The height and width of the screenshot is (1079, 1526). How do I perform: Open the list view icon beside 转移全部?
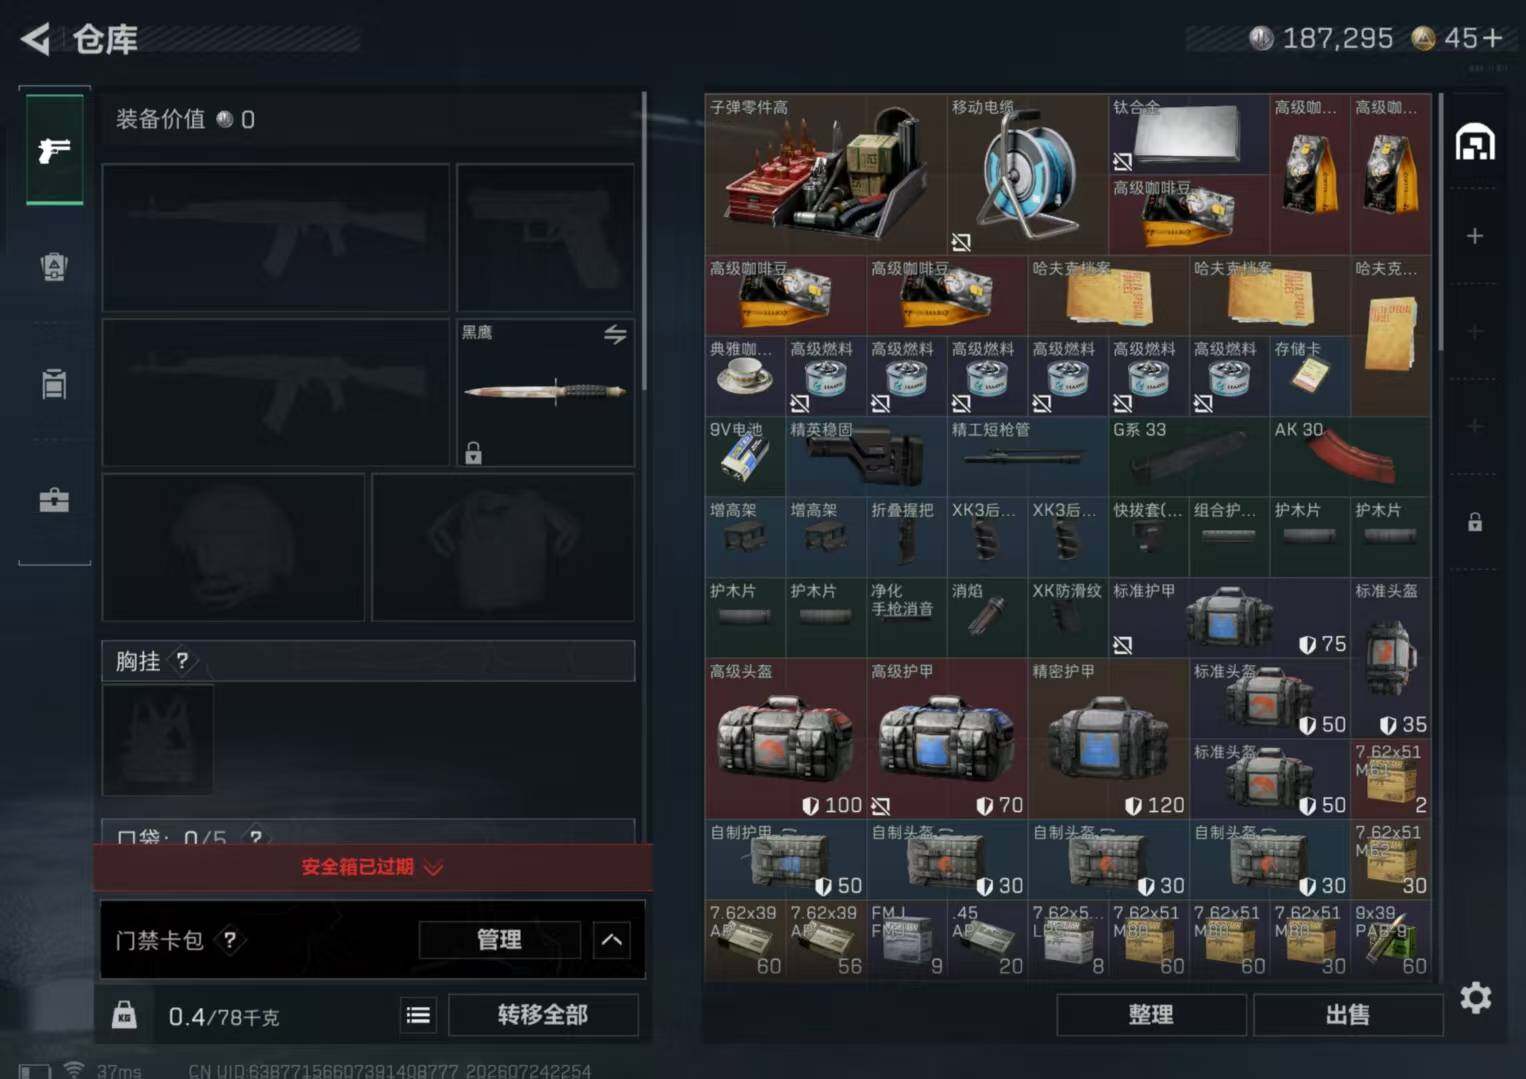click(418, 1016)
